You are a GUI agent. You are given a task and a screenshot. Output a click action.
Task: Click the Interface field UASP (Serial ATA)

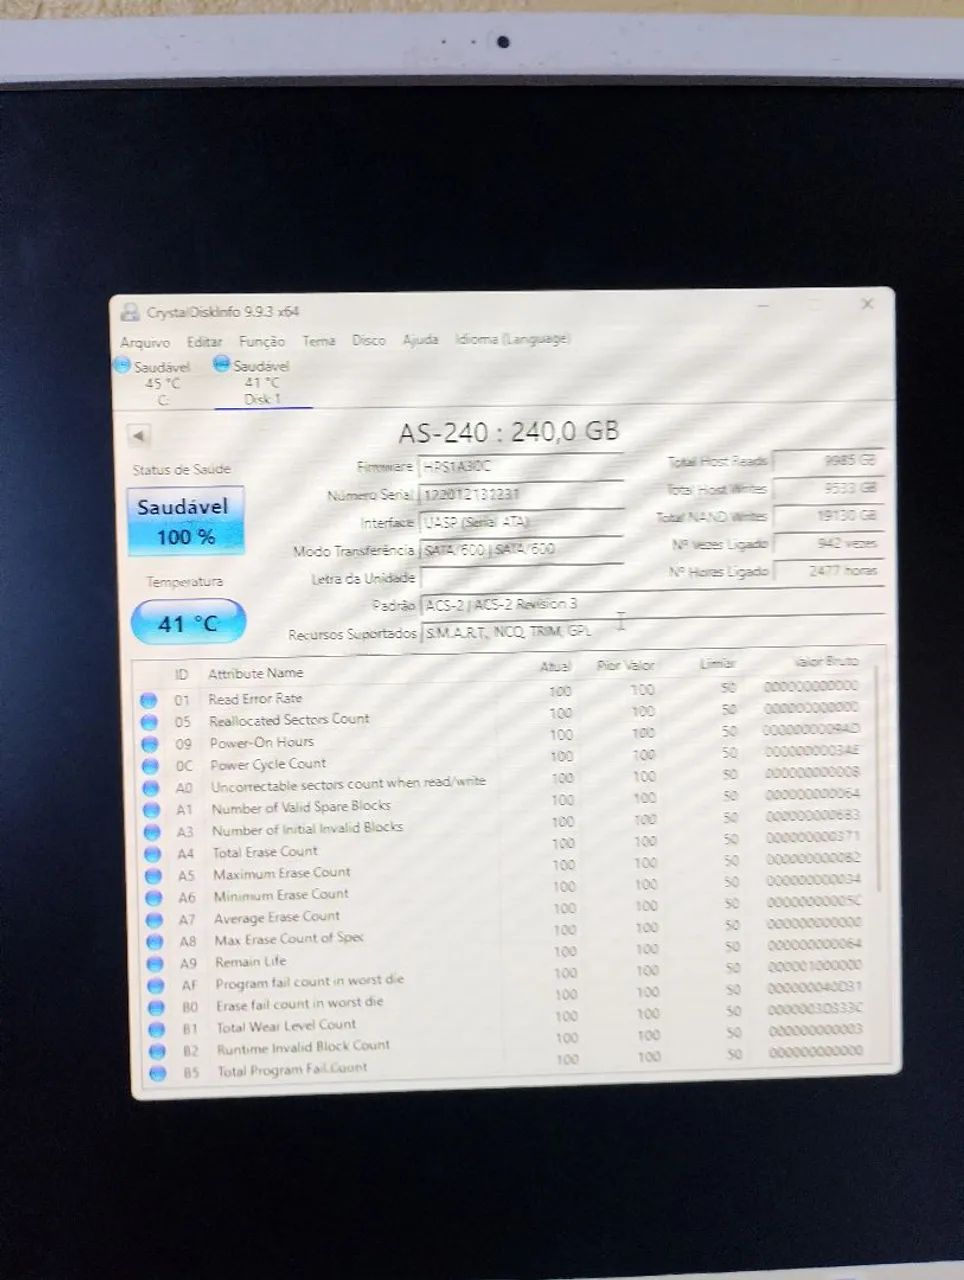(x=520, y=521)
